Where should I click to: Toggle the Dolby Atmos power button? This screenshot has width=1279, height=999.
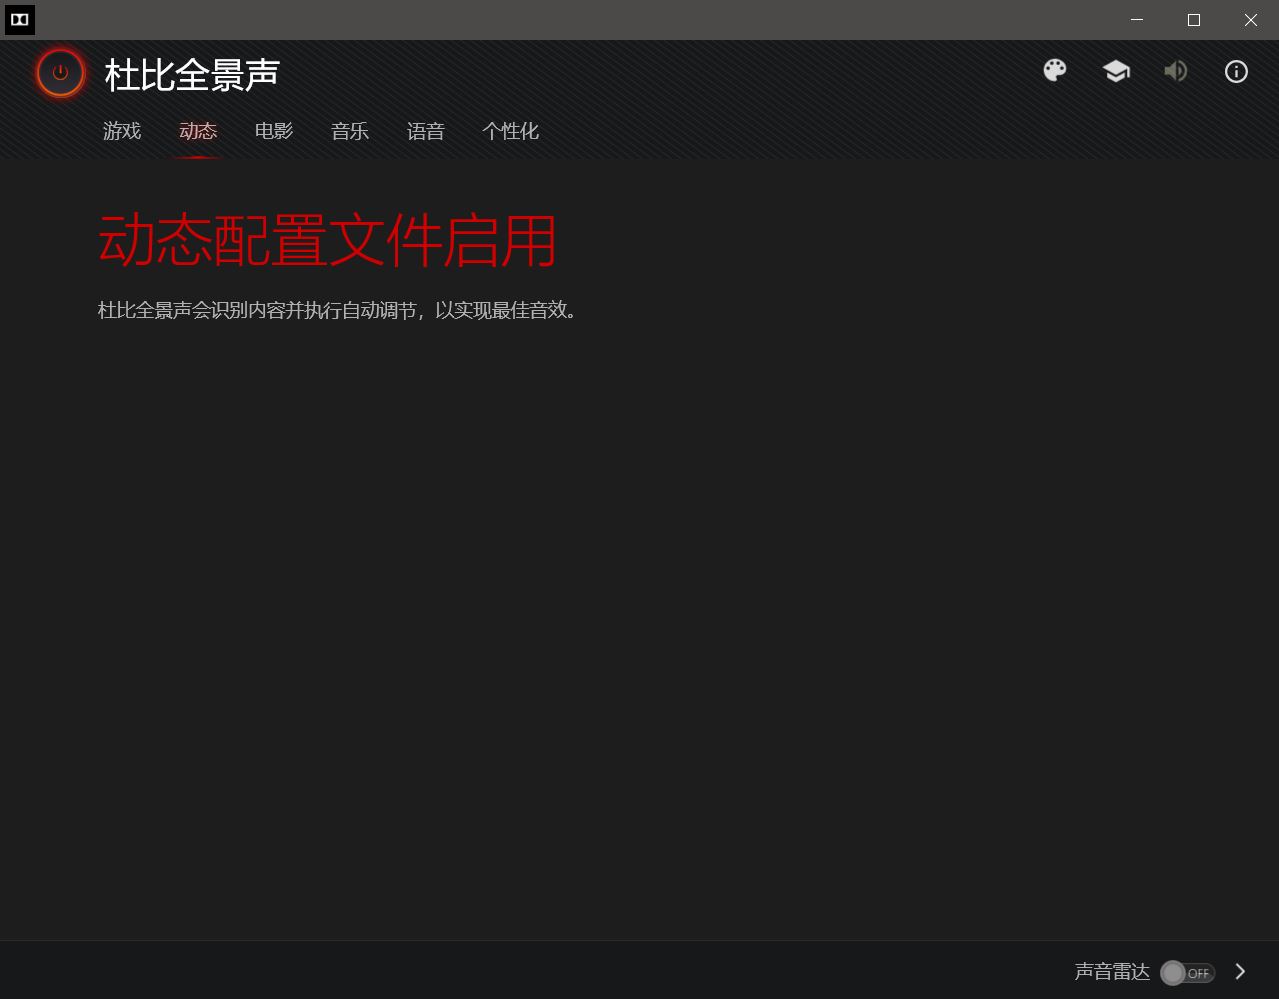tap(61, 73)
